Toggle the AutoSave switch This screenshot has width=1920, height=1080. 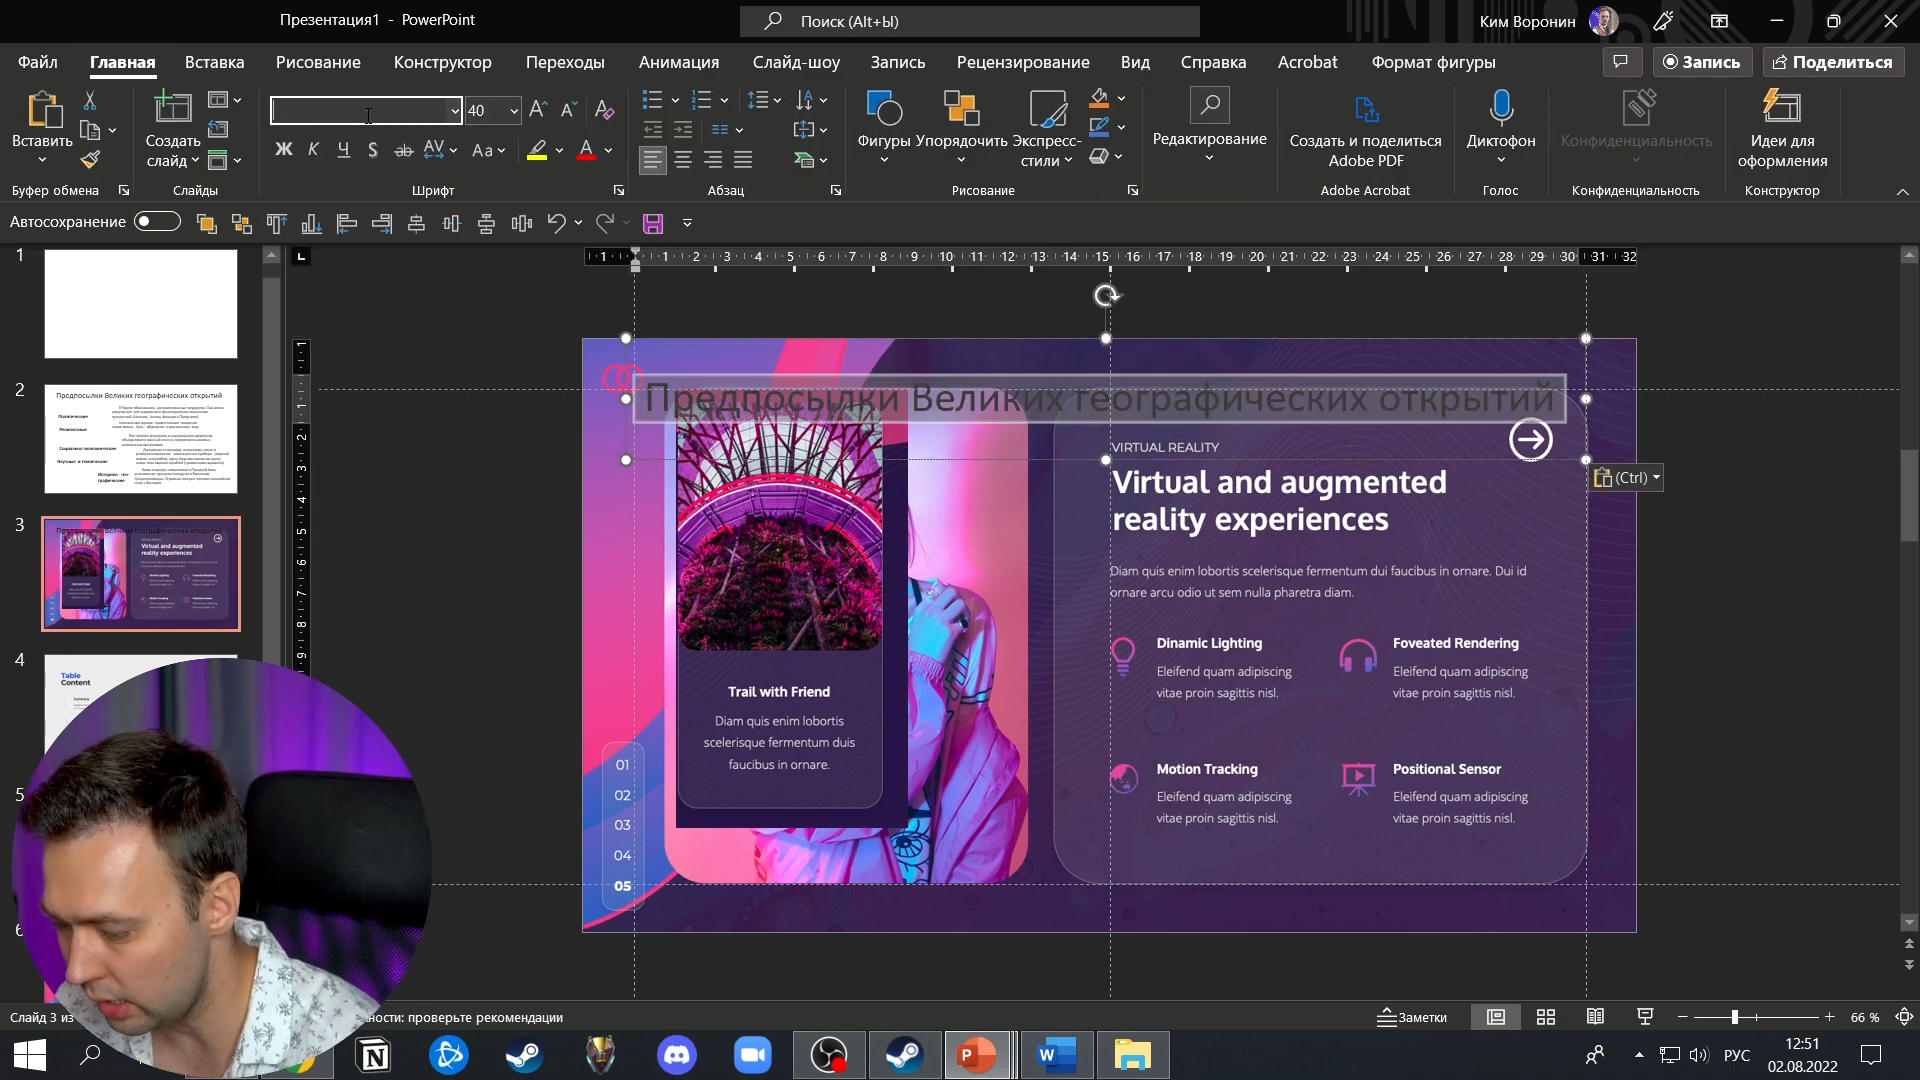158,222
